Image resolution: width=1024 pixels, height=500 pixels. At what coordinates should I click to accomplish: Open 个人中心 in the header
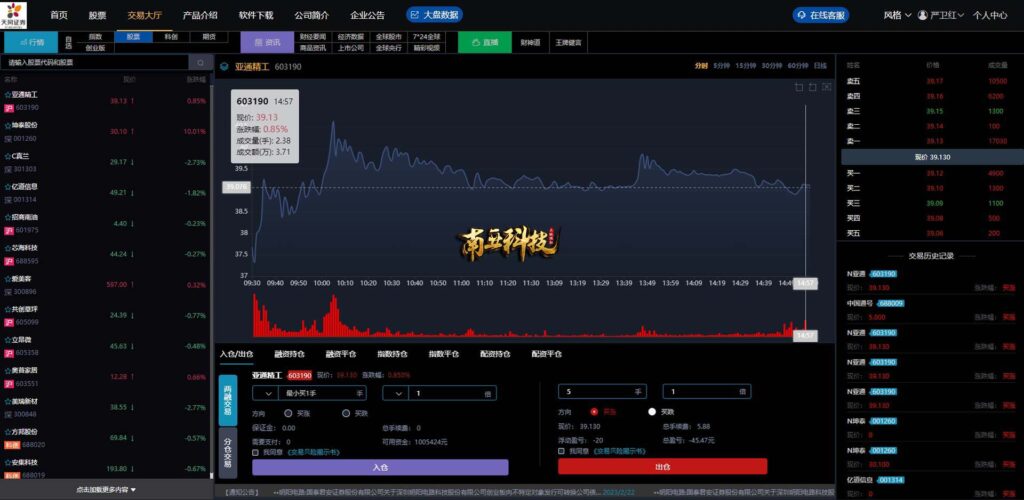pyautogui.click(x=990, y=15)
